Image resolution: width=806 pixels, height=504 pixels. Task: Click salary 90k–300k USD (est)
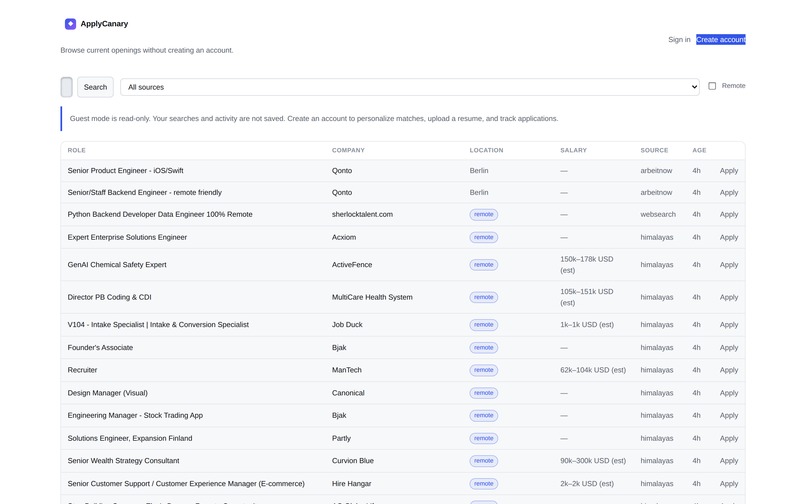593,461
